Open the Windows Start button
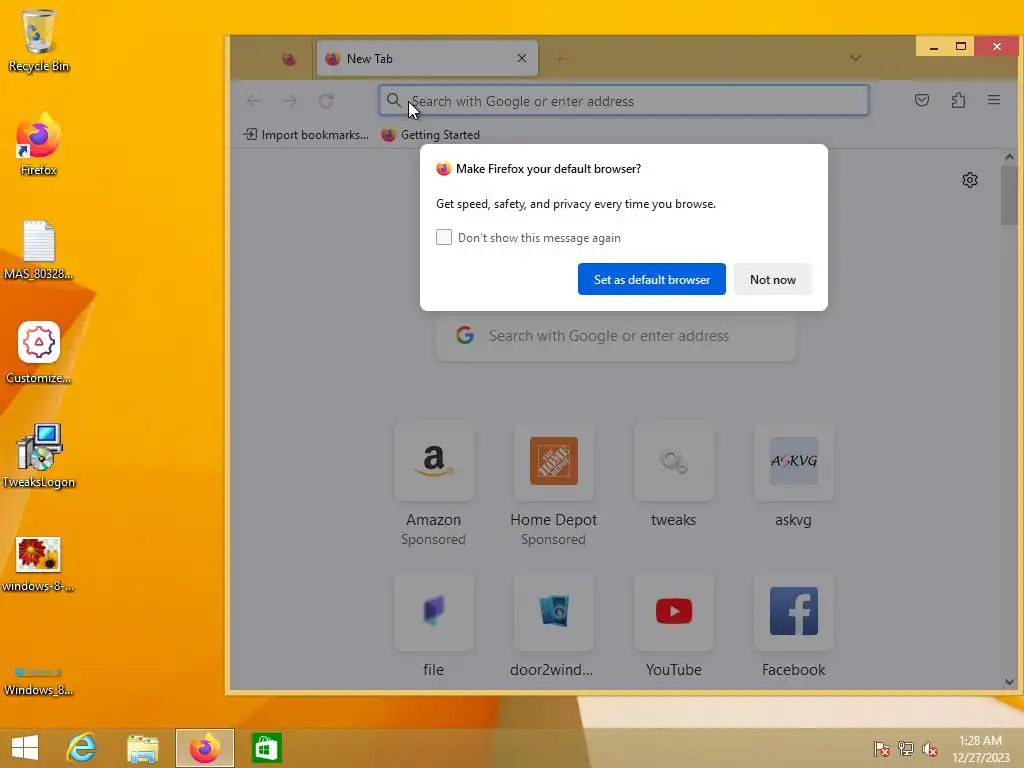The height and width of the screenshot is (768, 1024). pyautogui.click(x=25, y=748)
